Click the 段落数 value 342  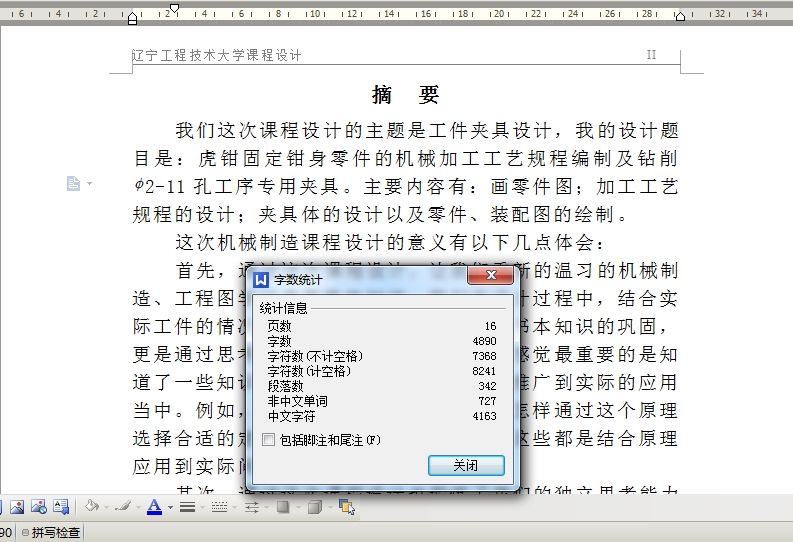488,386
